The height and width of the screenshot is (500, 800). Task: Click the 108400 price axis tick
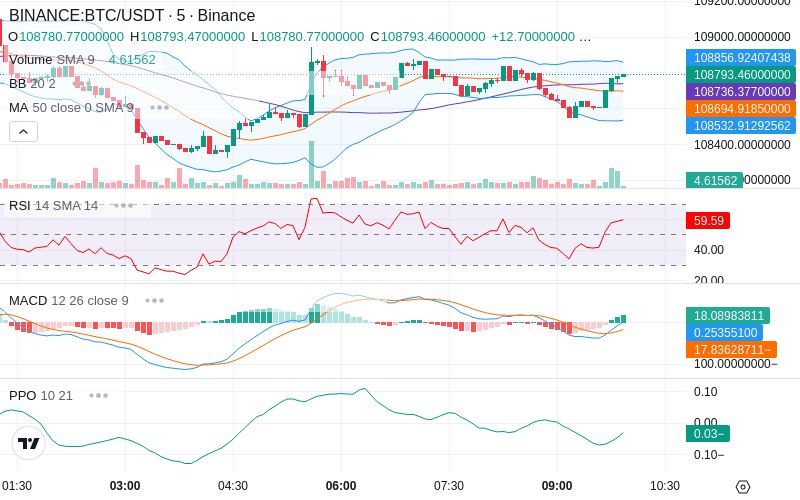coord(742,145)
